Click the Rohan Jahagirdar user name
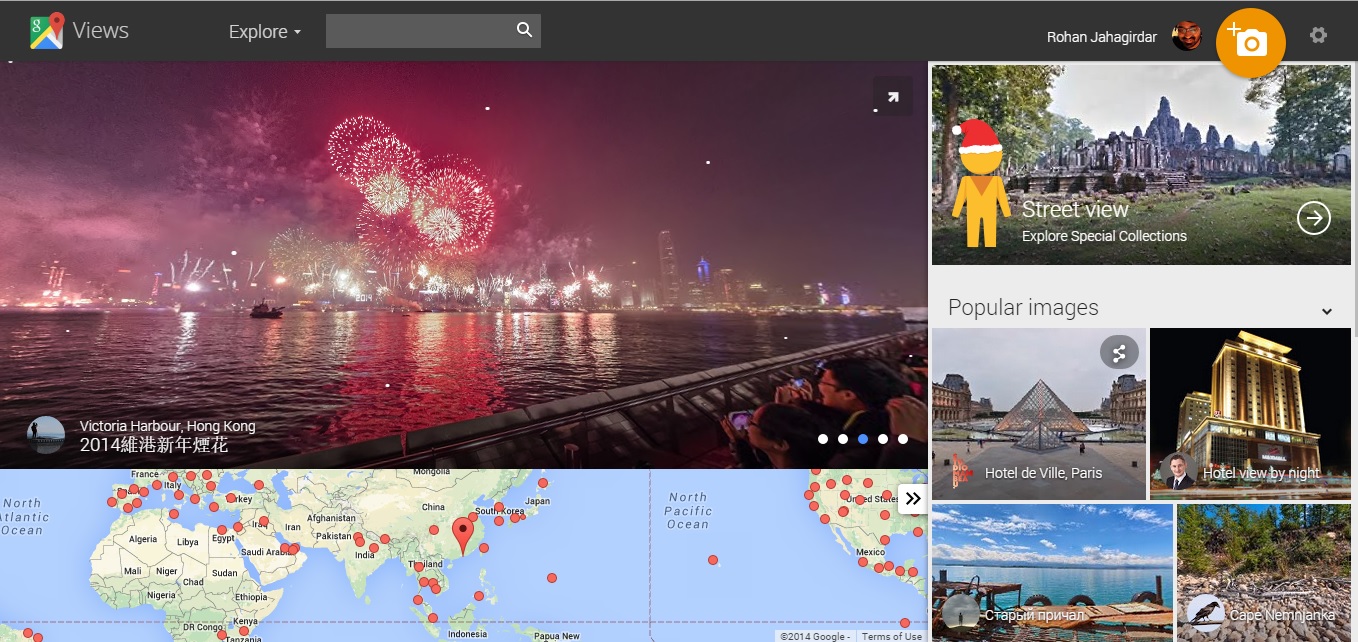This screenshot has height=642, width=1358. tap(1102, 37)
